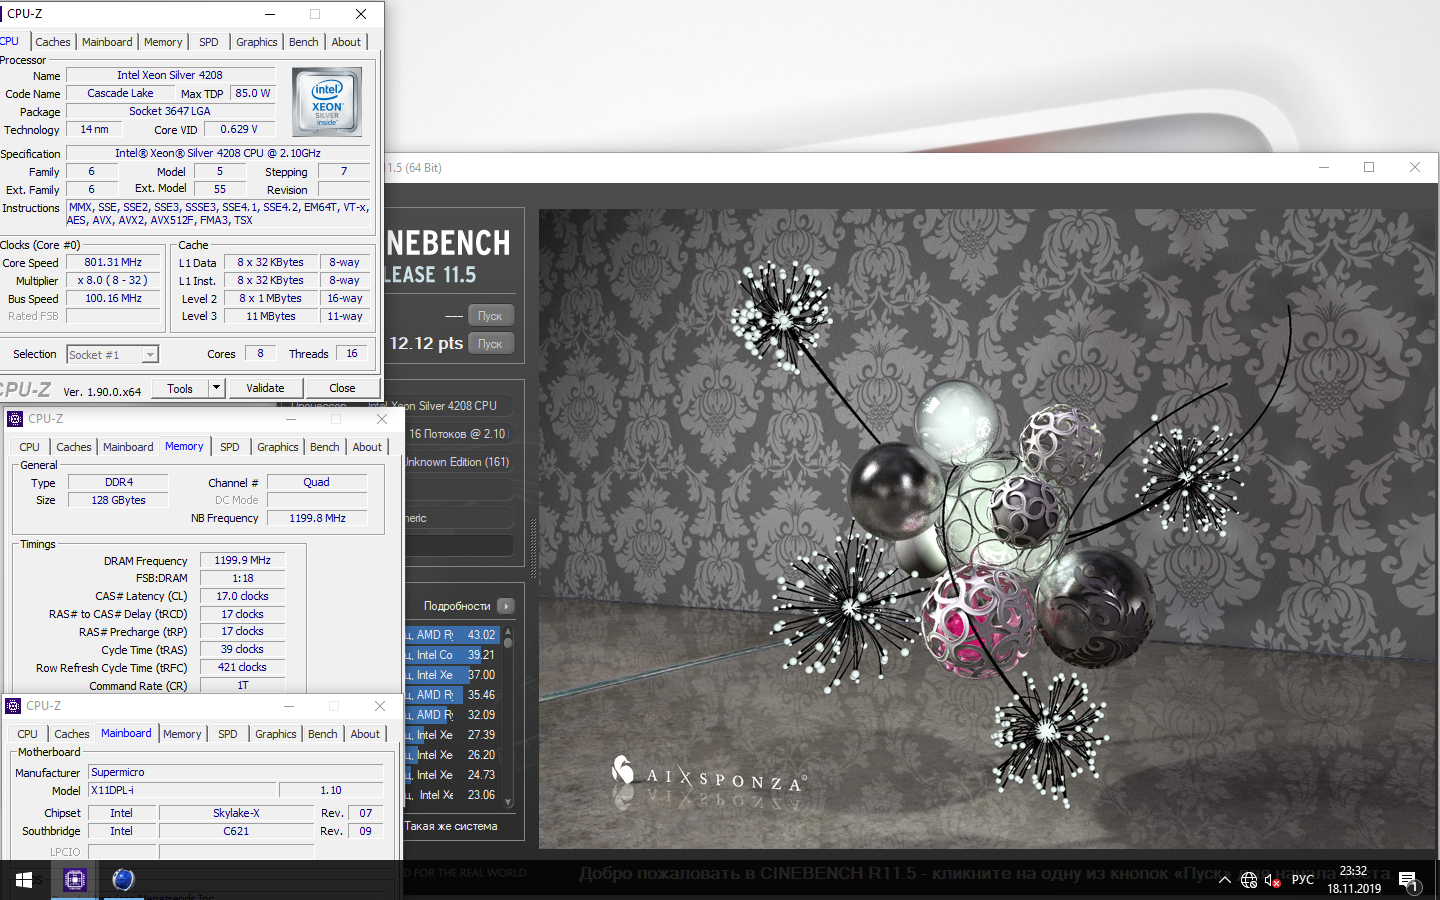1440x900 pixels.
Task: Select the 39.21 Intel Co ranking row
Action: (452, 655)
